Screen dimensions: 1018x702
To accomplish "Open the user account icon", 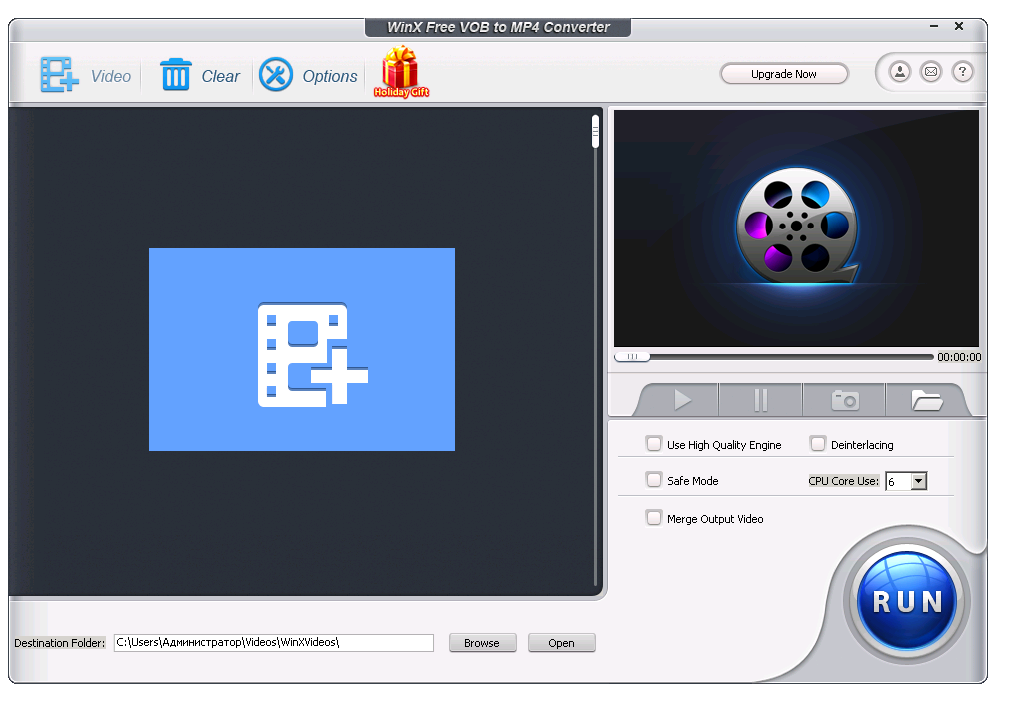I will point(900,71).
